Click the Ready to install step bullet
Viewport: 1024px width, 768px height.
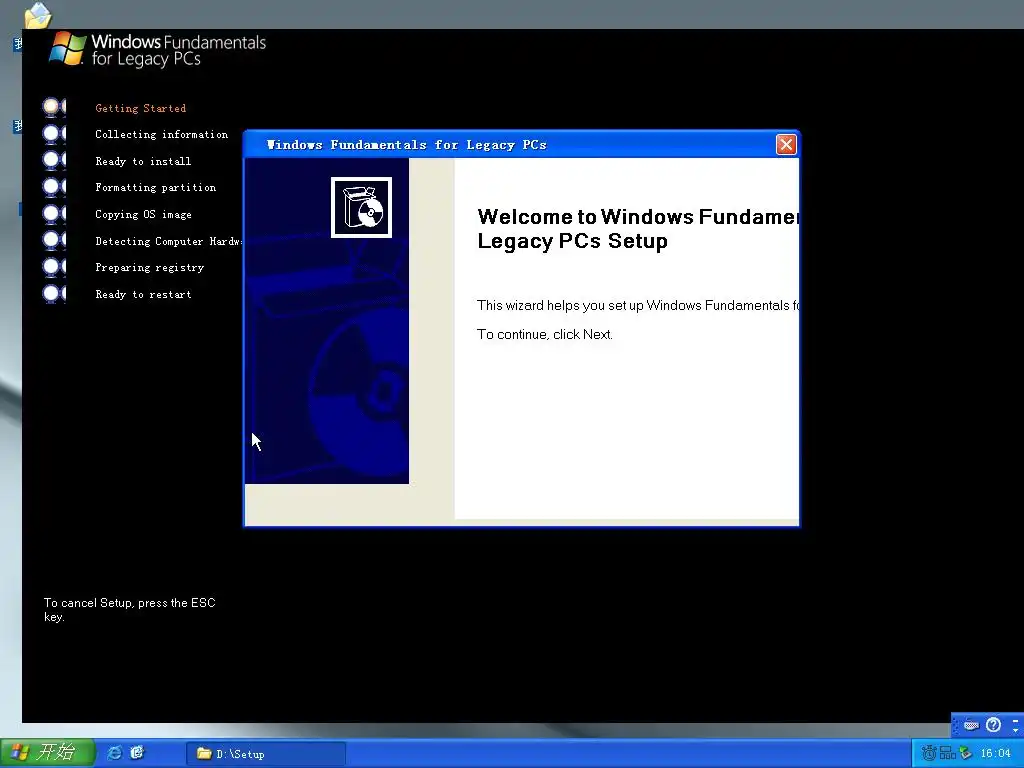pyautogui.click(x=54, y=160)
